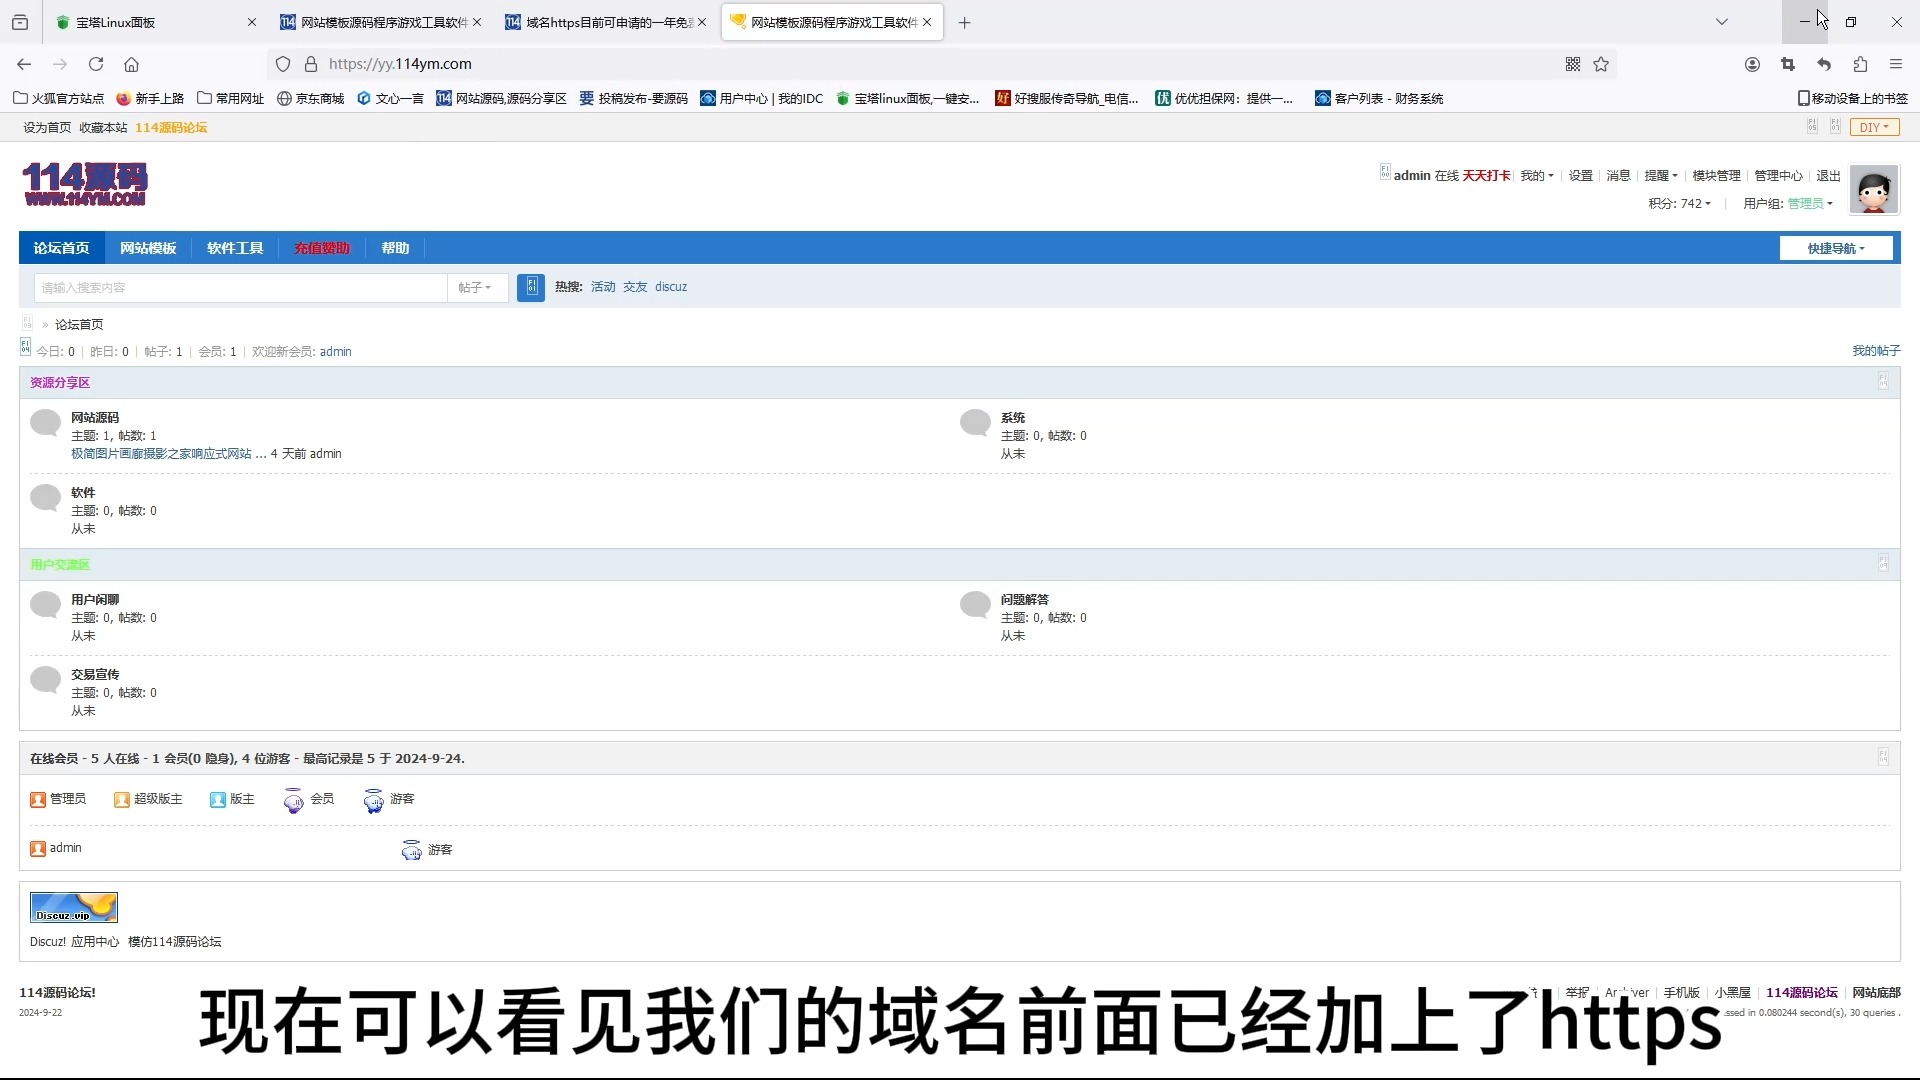Open the 小黑屋 footer link

pyautogui.click(x=1732, y=992)
